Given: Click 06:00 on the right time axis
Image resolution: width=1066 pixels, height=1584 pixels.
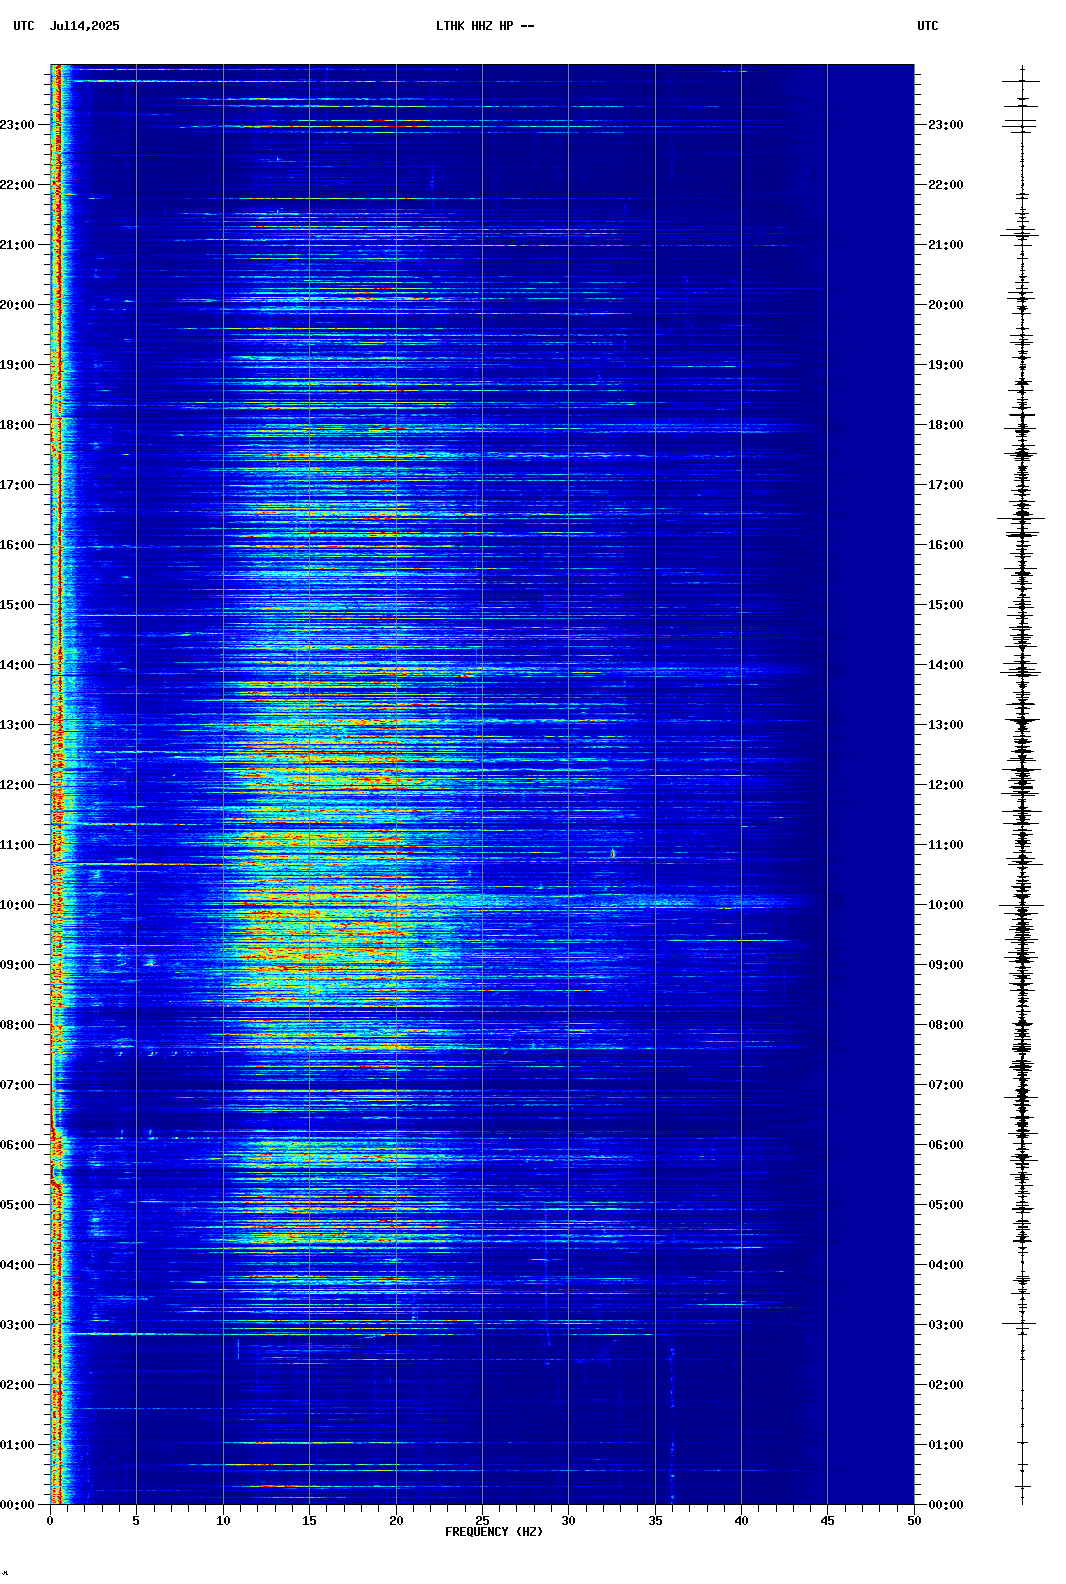Looking at the screenshot, I should pos(946,1145).
